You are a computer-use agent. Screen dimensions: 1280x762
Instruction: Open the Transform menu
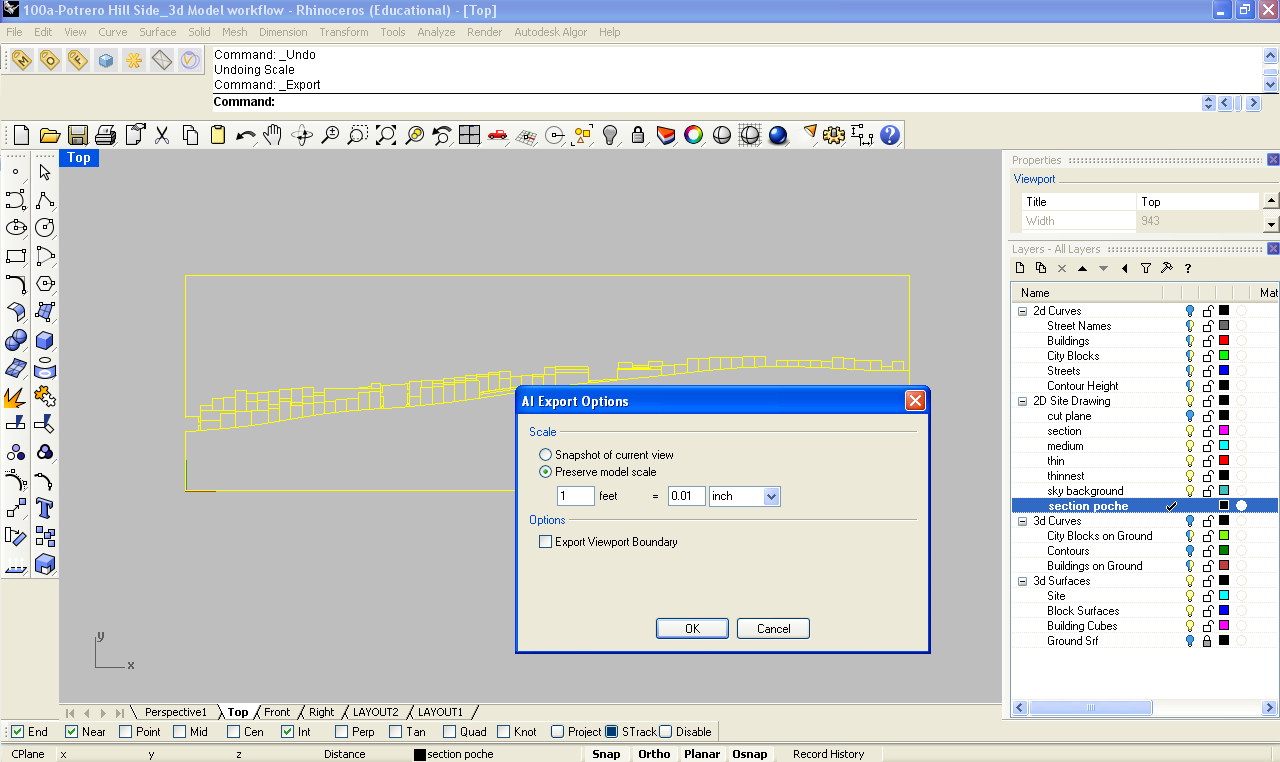pos(344,32)
